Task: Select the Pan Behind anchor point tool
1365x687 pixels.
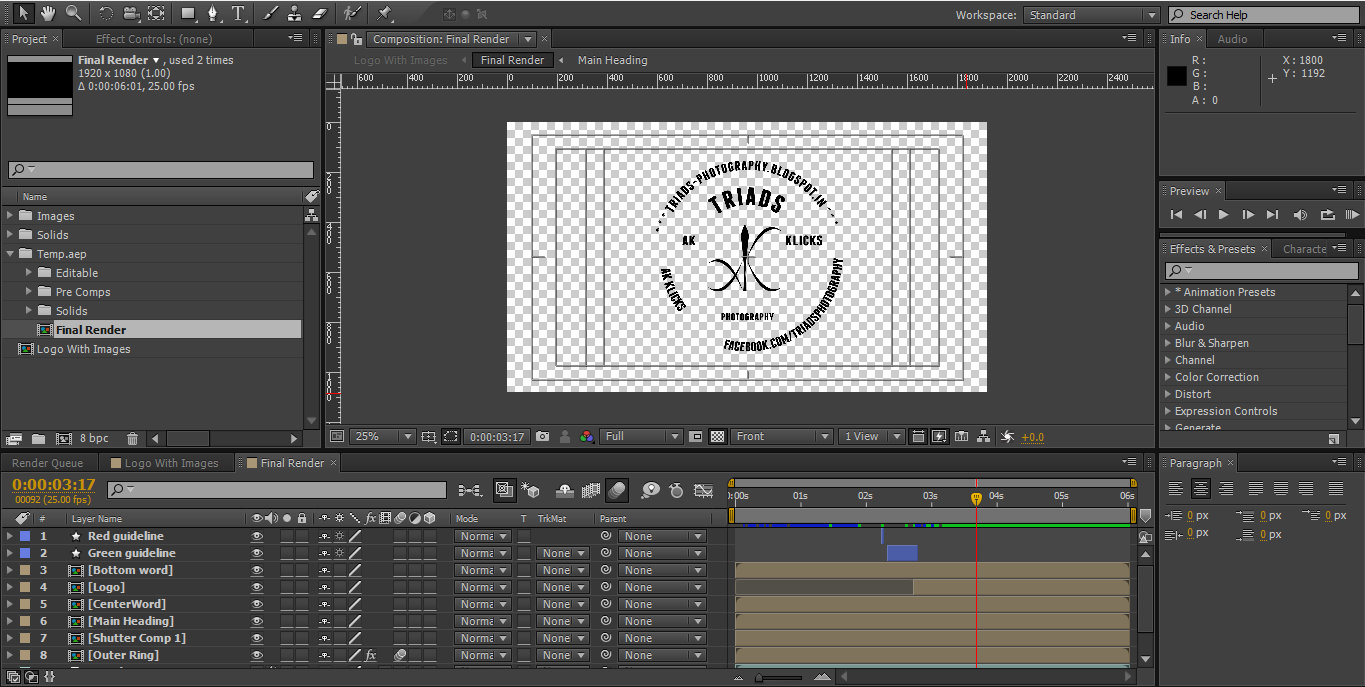Action: click(x=156, y=13)
